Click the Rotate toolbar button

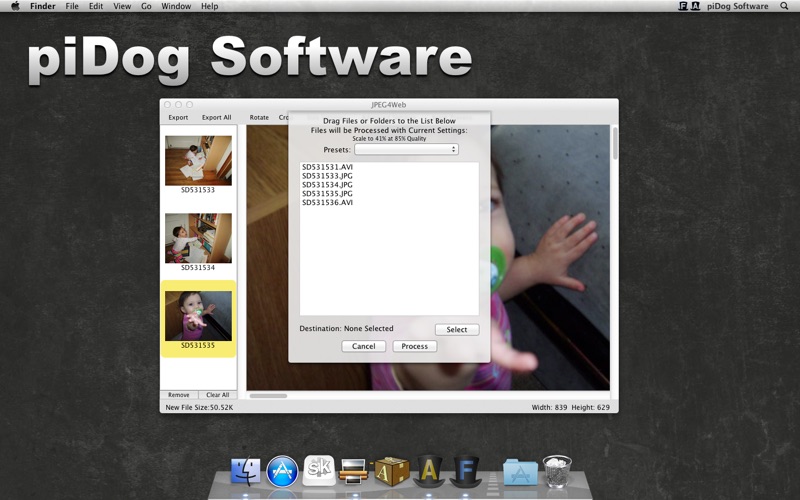click(259, 117)
